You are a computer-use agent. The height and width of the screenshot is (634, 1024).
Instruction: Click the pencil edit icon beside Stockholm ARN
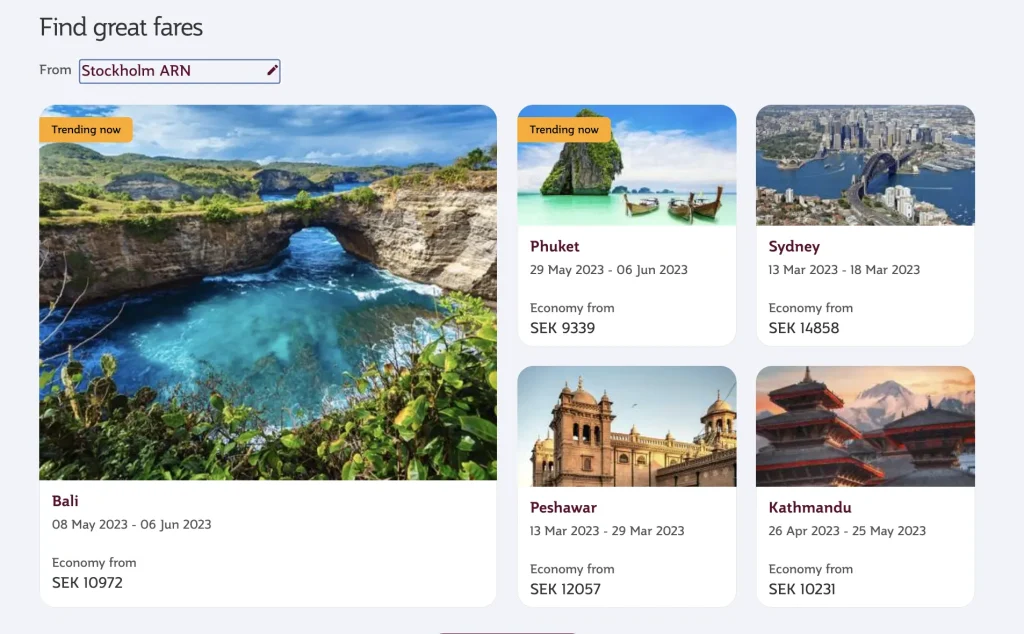click(272, 71)
